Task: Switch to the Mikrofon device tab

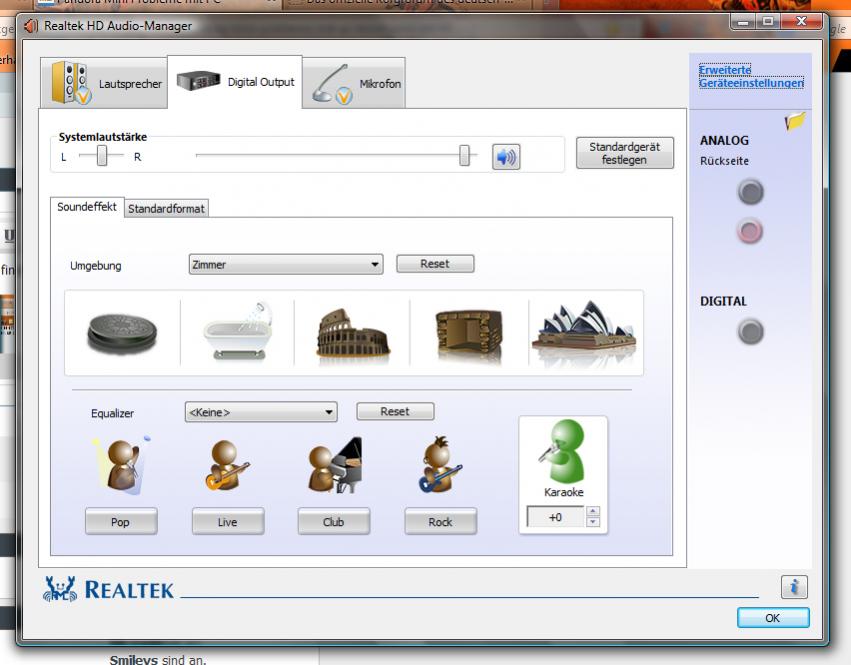Action: (x=354, y=84)
